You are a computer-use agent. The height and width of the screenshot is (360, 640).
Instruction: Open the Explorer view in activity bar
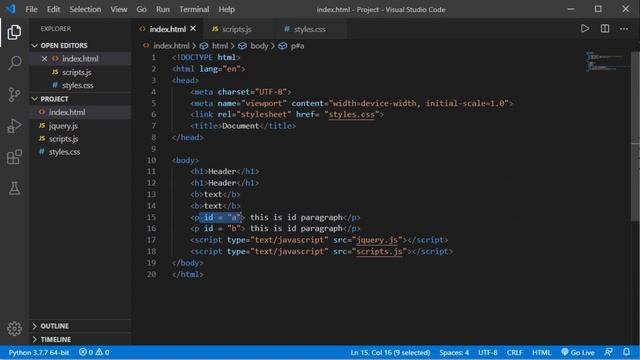pos(14,32)
